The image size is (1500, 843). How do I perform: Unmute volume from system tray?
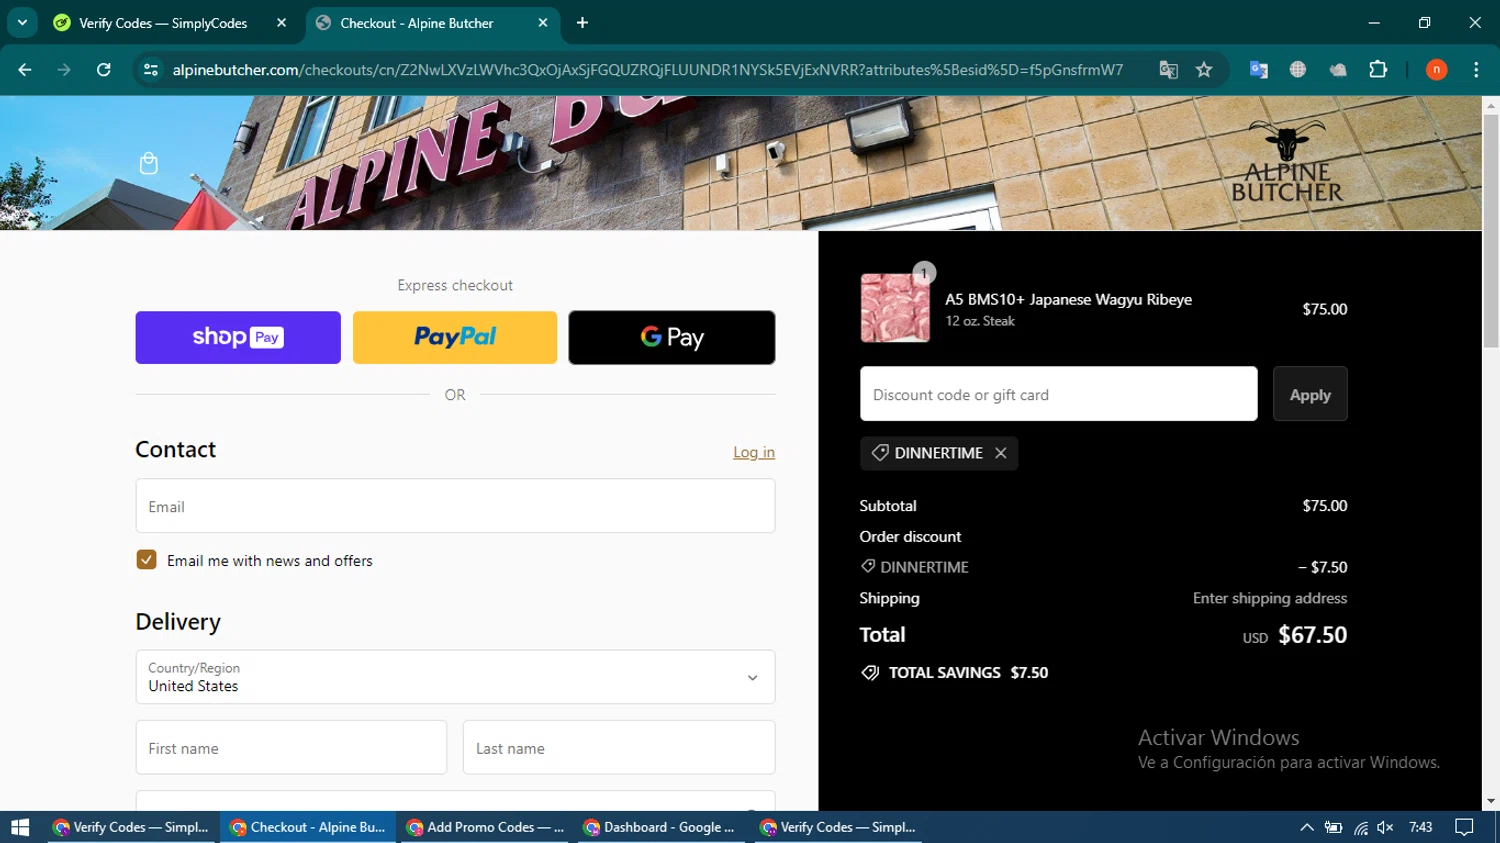click(1386, 827)
